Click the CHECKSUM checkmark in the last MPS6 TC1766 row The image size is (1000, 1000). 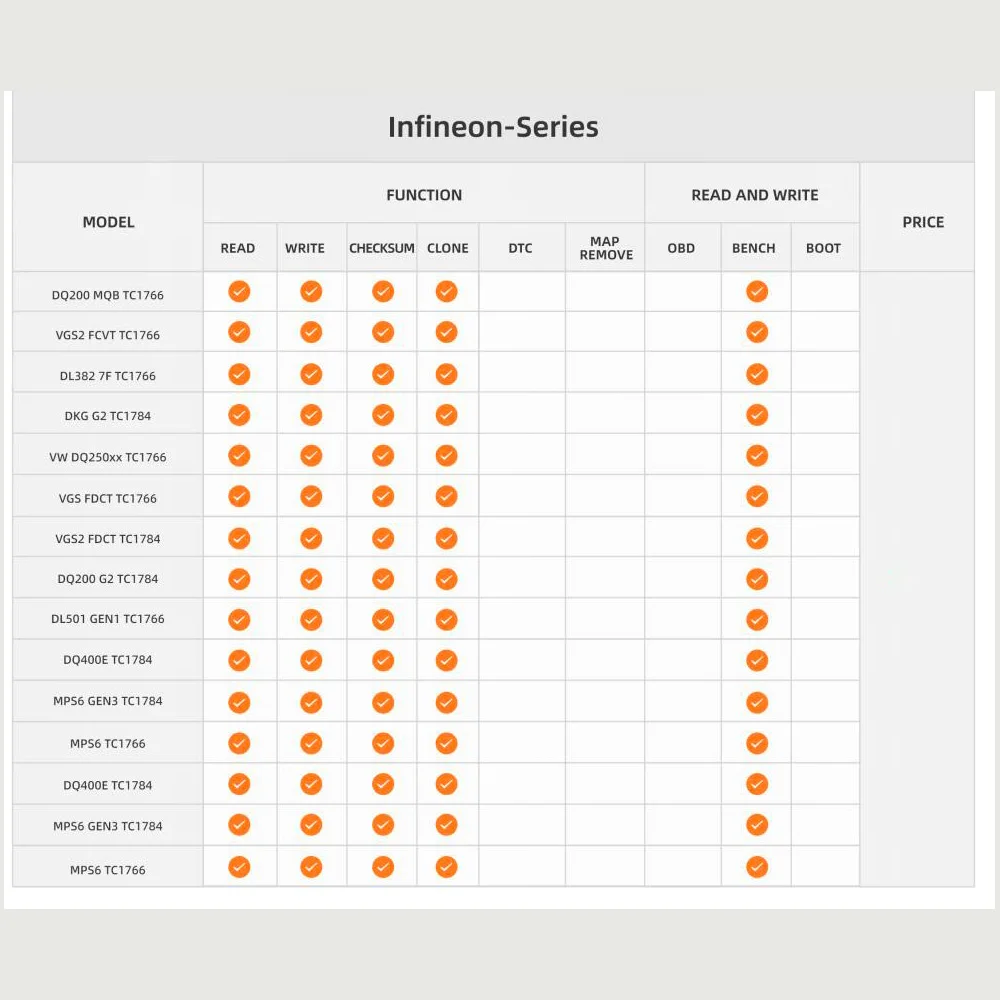383,867
